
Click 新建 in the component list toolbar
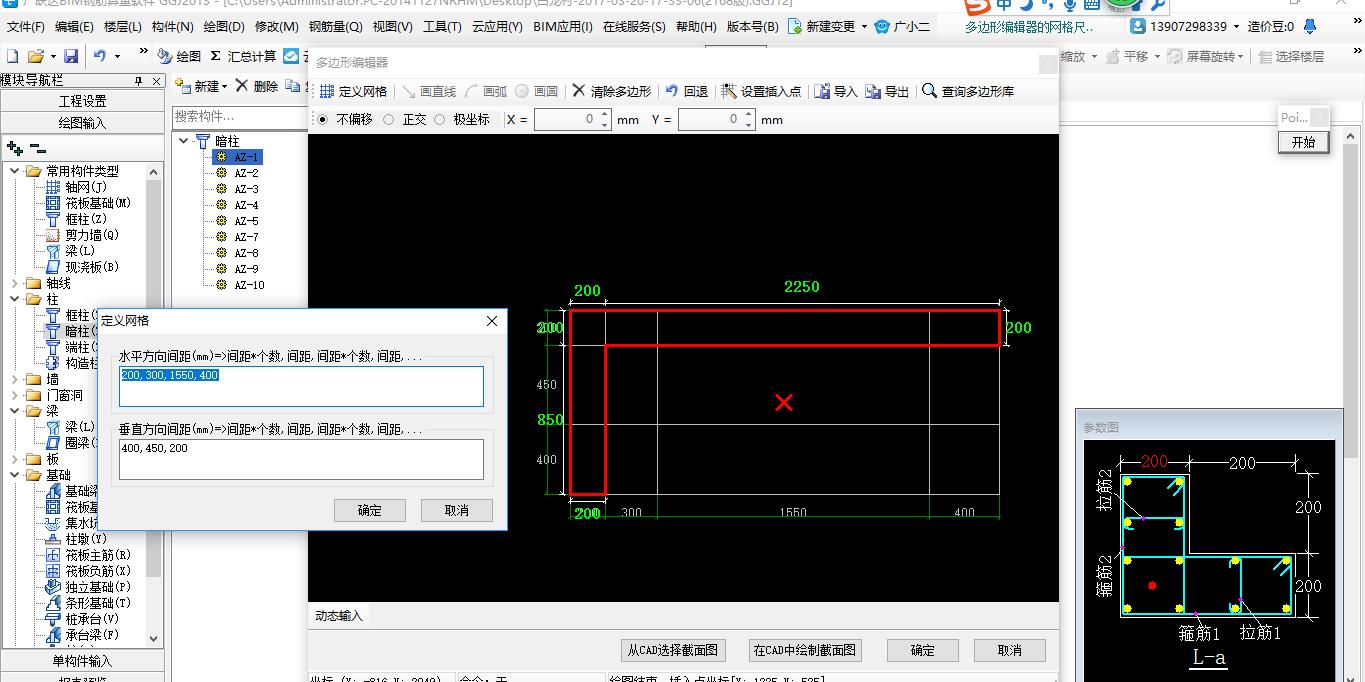202,87
